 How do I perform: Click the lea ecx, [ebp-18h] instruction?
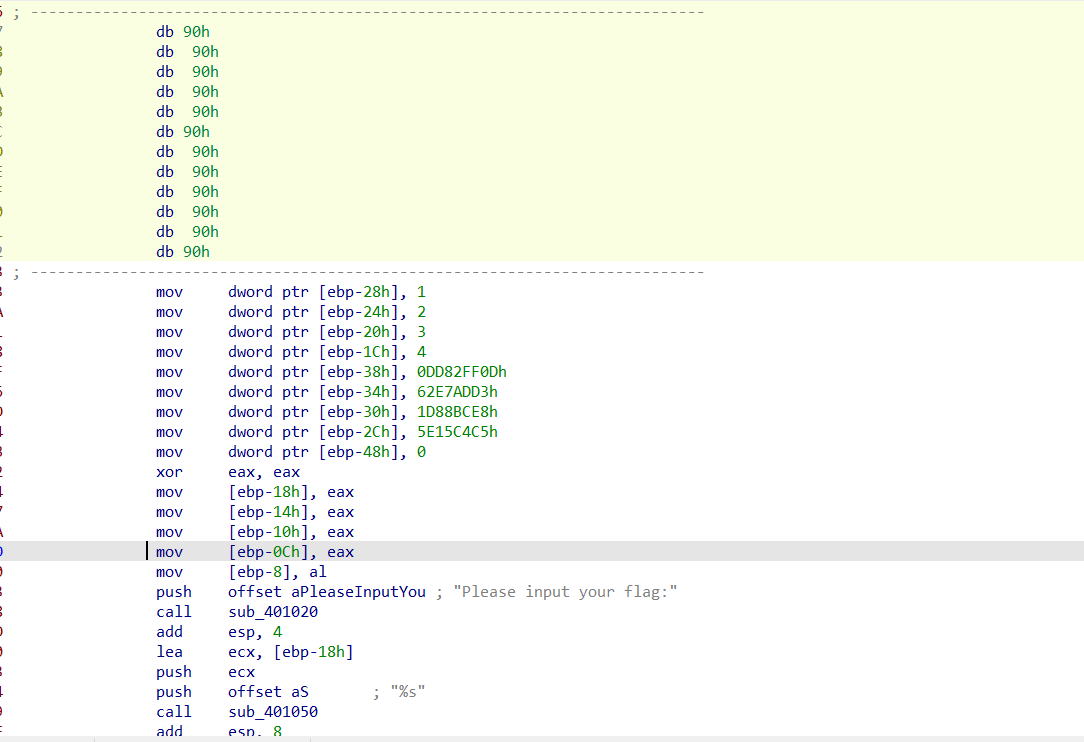[254, 652]
